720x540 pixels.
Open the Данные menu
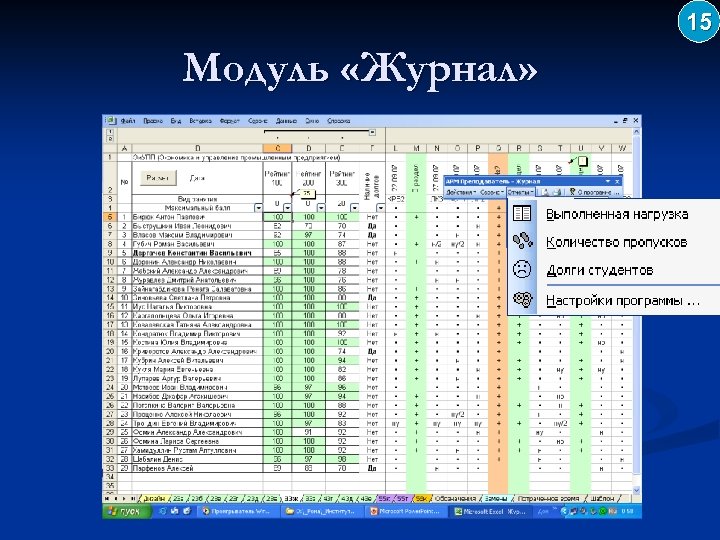point(286,121)
